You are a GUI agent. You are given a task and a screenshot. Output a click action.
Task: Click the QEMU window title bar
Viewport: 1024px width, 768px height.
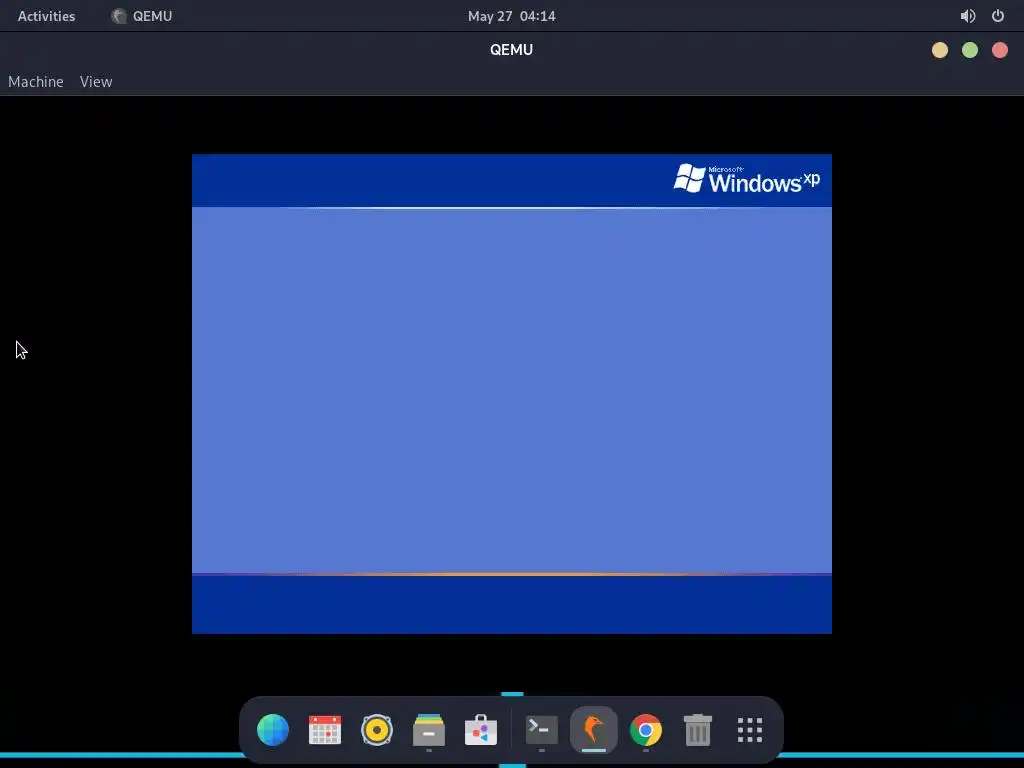click(x=511, y=50)
